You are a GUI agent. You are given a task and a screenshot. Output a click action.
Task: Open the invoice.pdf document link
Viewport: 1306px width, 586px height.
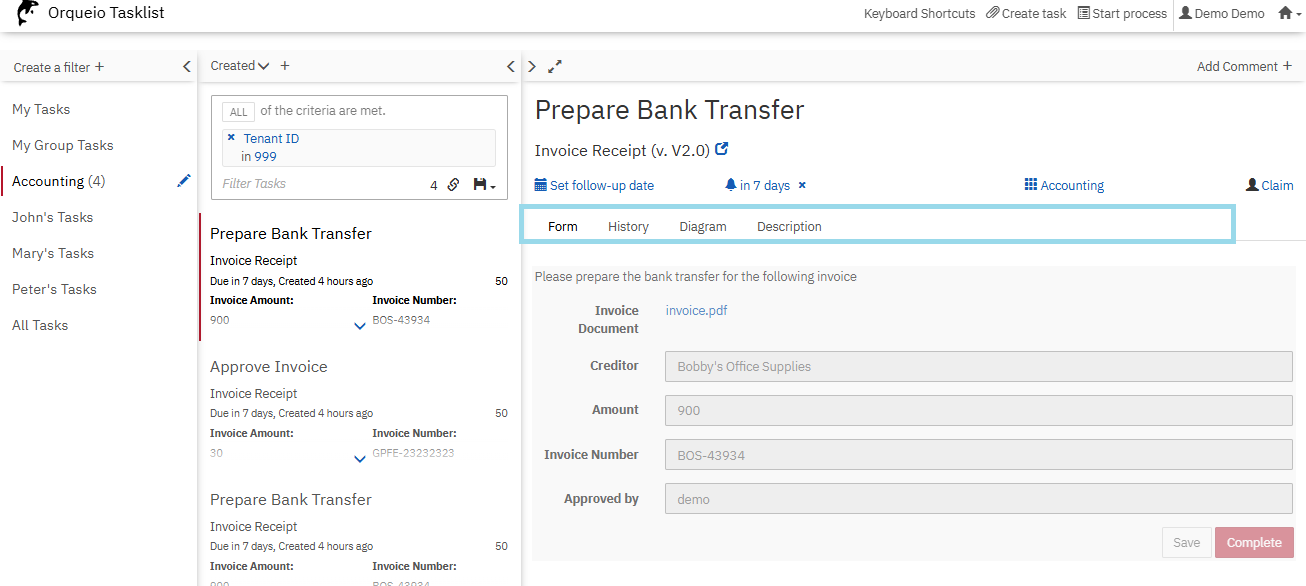tap(696, 311)
